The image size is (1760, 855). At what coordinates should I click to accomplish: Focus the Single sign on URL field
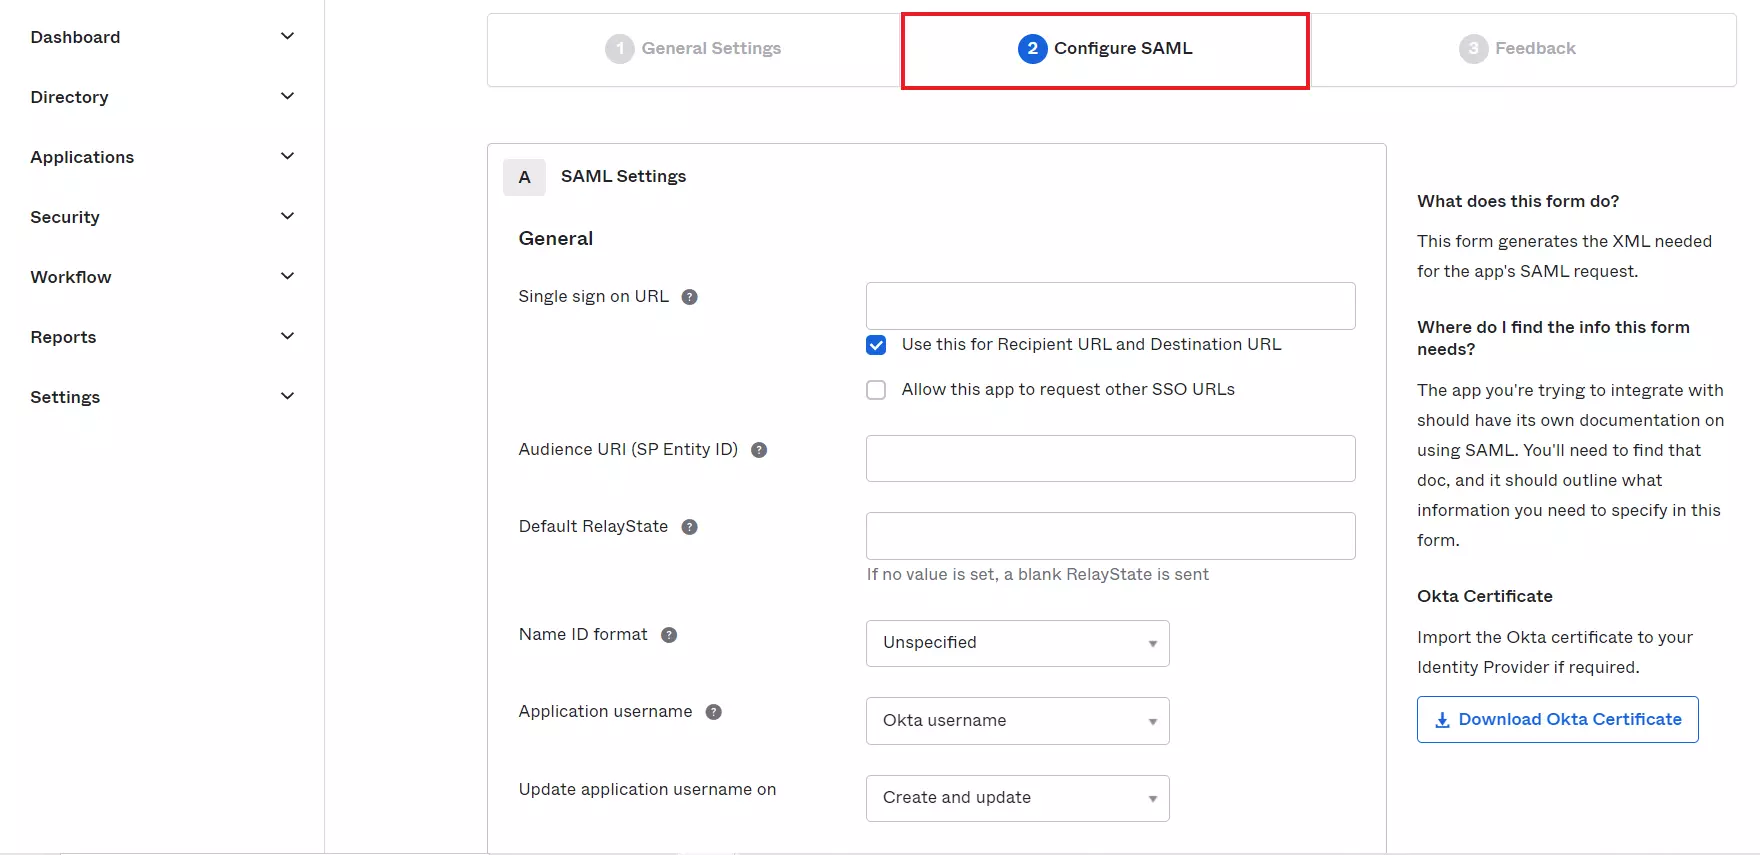click(1110, 306)
